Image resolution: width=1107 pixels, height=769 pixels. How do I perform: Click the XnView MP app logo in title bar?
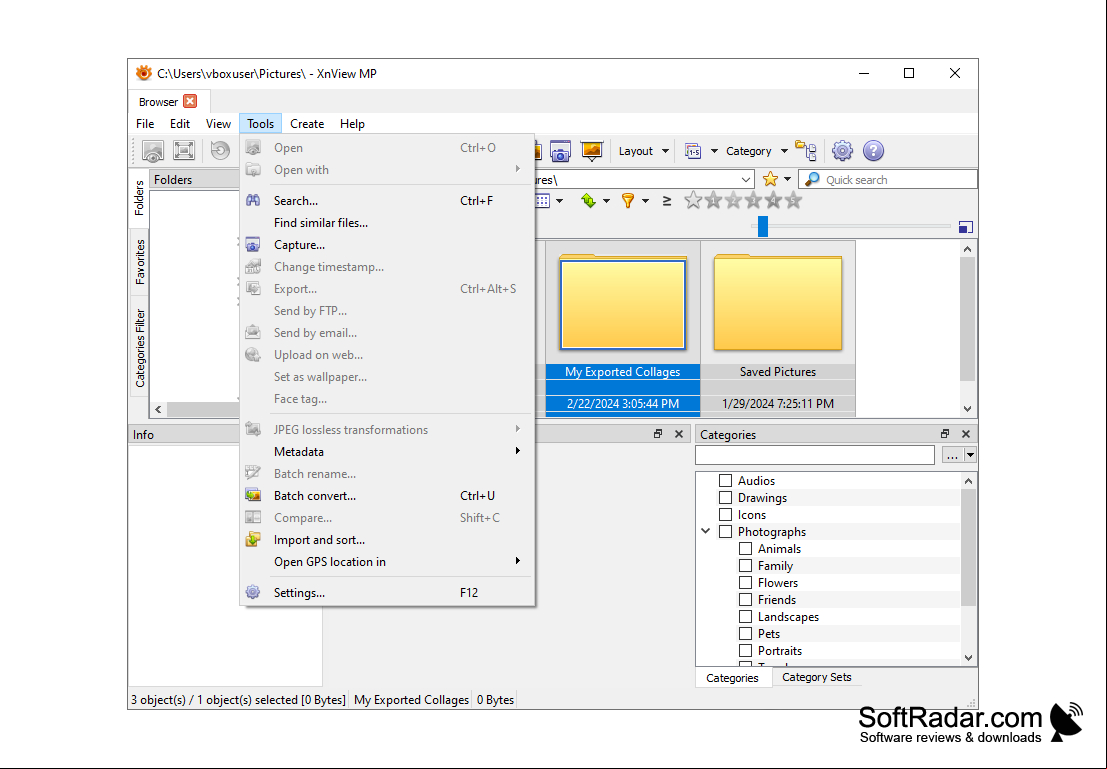(x=143, y=73)
